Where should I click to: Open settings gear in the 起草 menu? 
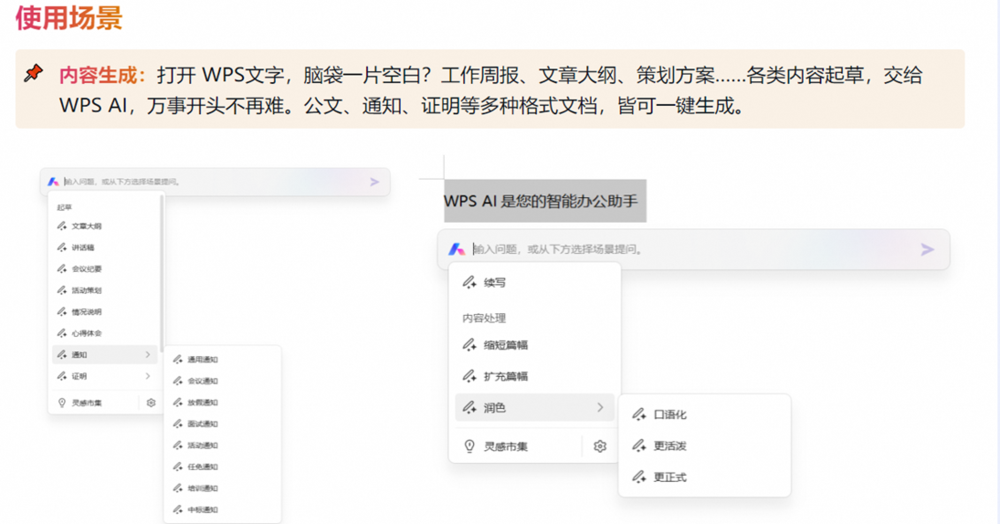click(151, 403)
